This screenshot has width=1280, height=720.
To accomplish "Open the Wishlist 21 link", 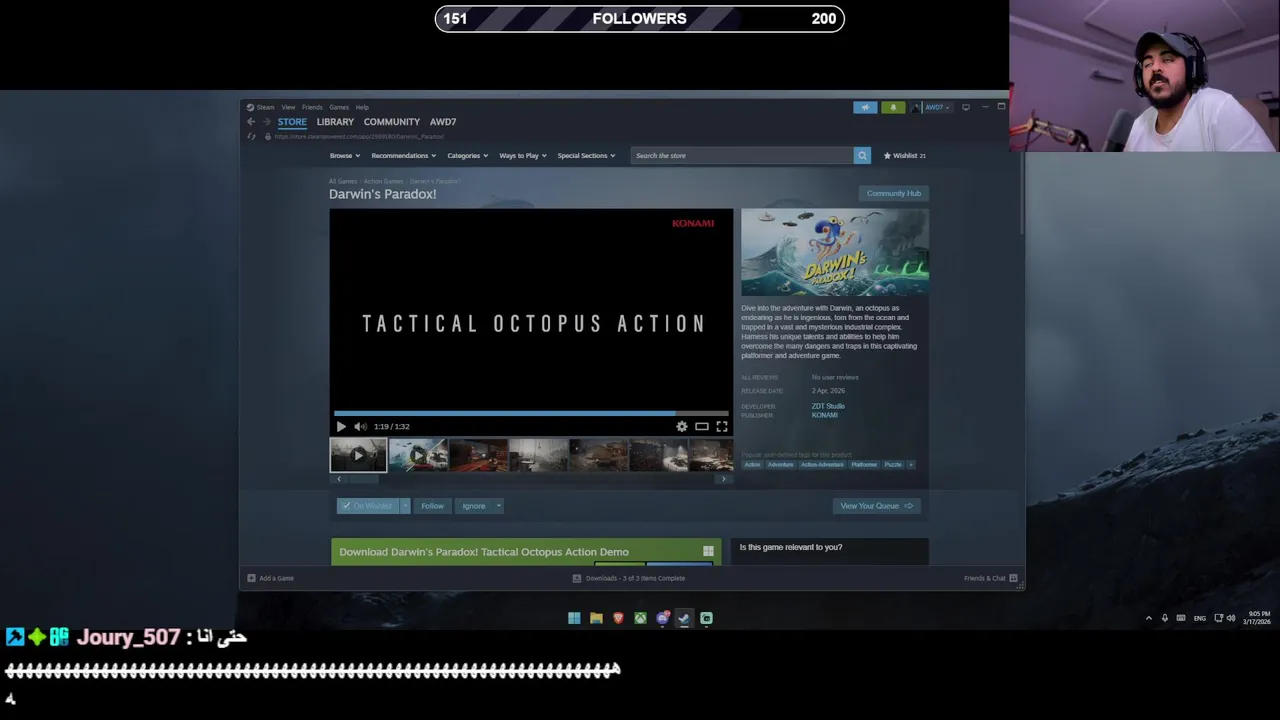I will click(904, 155).
